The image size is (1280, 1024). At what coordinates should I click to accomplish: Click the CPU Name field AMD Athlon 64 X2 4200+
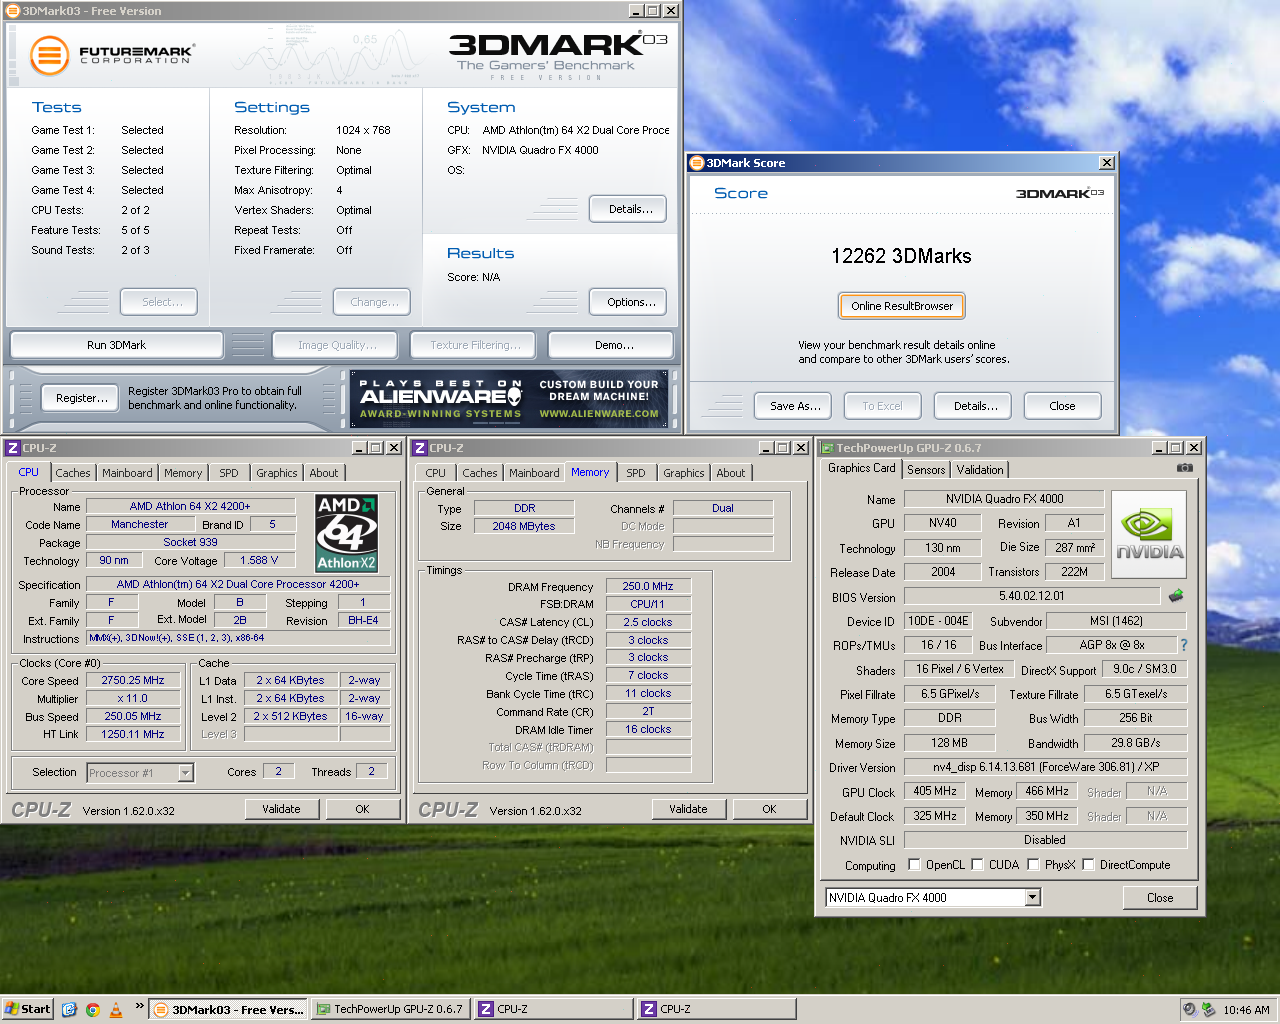(x=190, y=506)
